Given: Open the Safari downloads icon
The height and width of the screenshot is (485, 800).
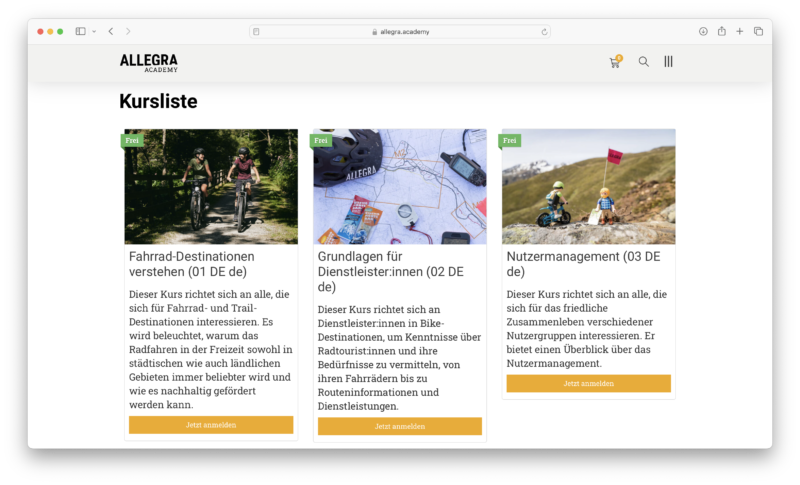Looking at the screenshot, I should click(703, 31).
